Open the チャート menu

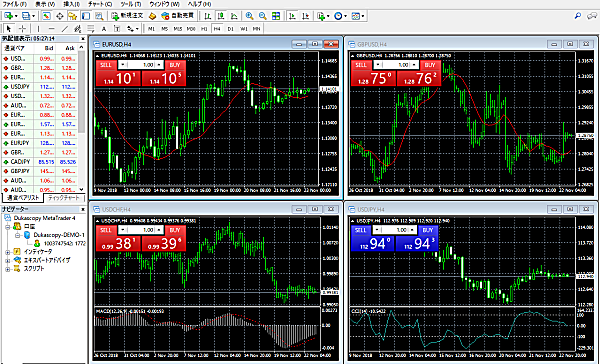pyautogui.click(x=100, y=4)
